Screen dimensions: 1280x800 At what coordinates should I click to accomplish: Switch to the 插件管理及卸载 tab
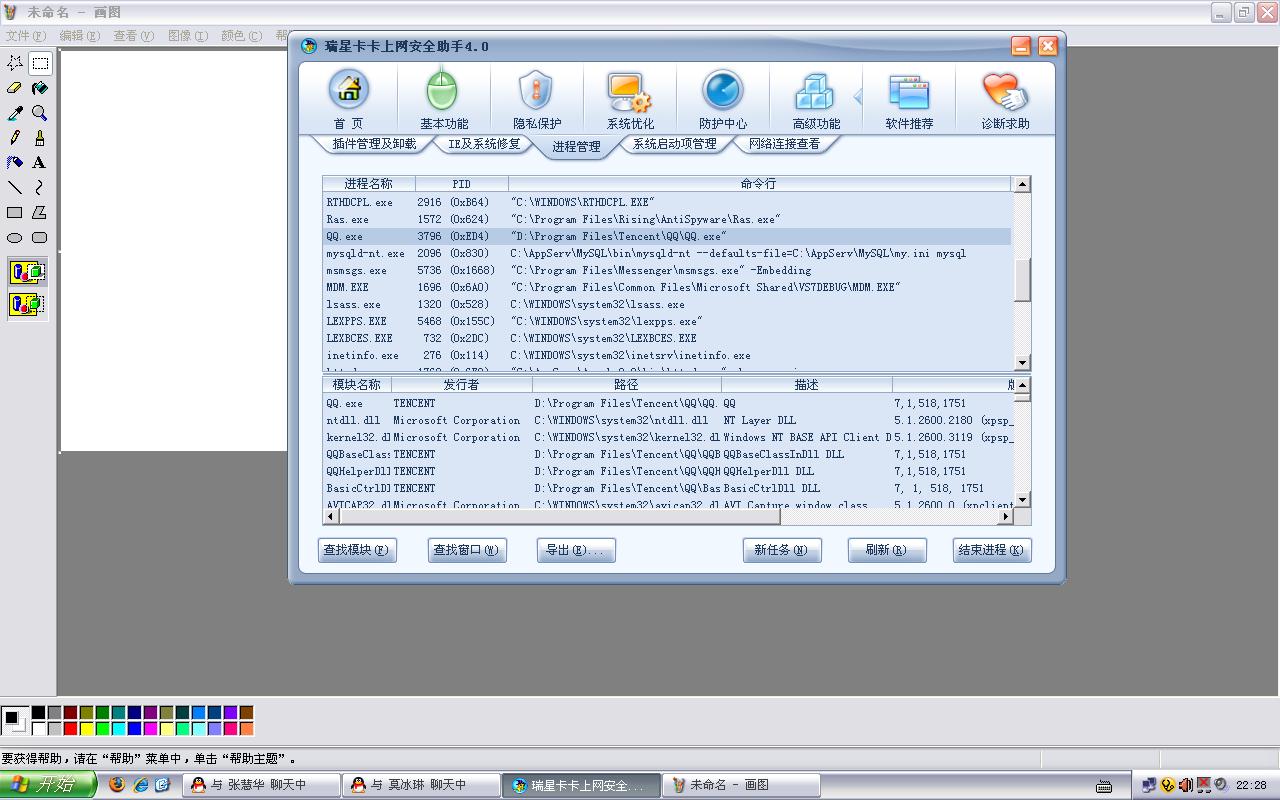coord(374,144)
